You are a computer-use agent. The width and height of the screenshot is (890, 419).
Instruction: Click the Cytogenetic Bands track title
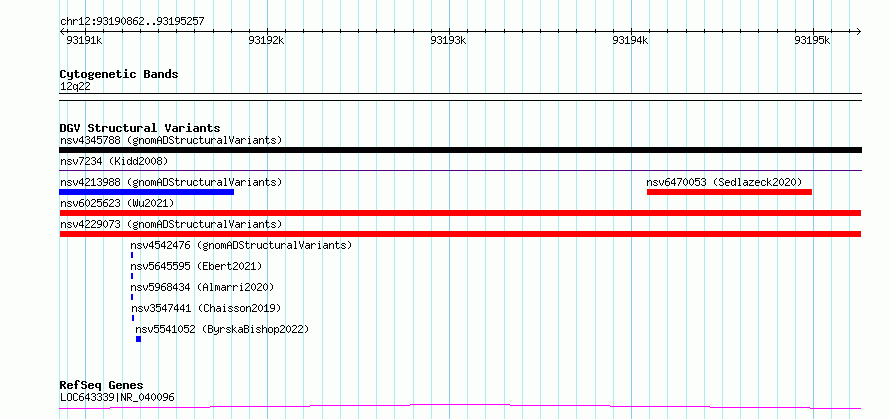pyautogui.click(x=119, y=74)
